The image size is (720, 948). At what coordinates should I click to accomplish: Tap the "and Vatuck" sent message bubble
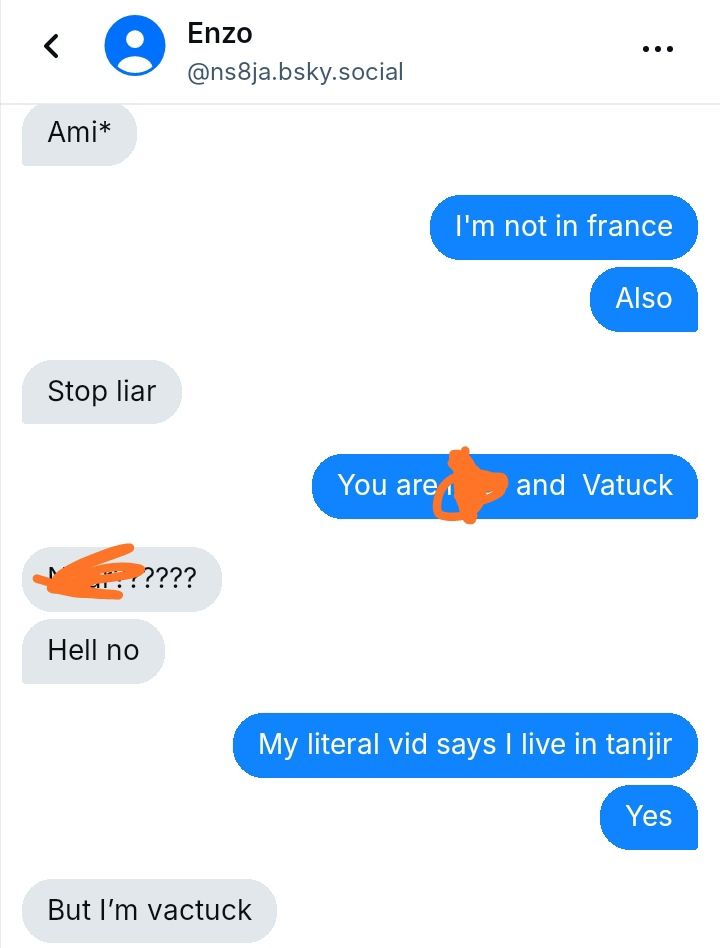point(505,485)
